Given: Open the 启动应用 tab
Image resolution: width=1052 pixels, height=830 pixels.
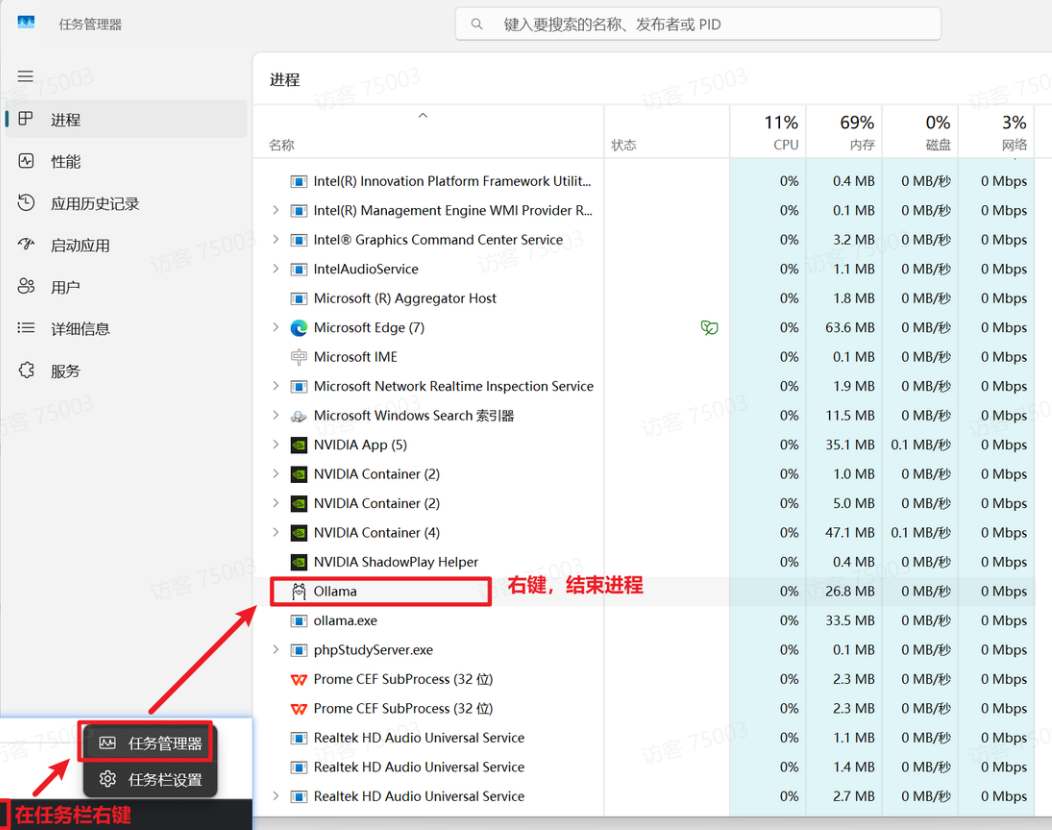Looking at the screenshot, I should 126,245.
